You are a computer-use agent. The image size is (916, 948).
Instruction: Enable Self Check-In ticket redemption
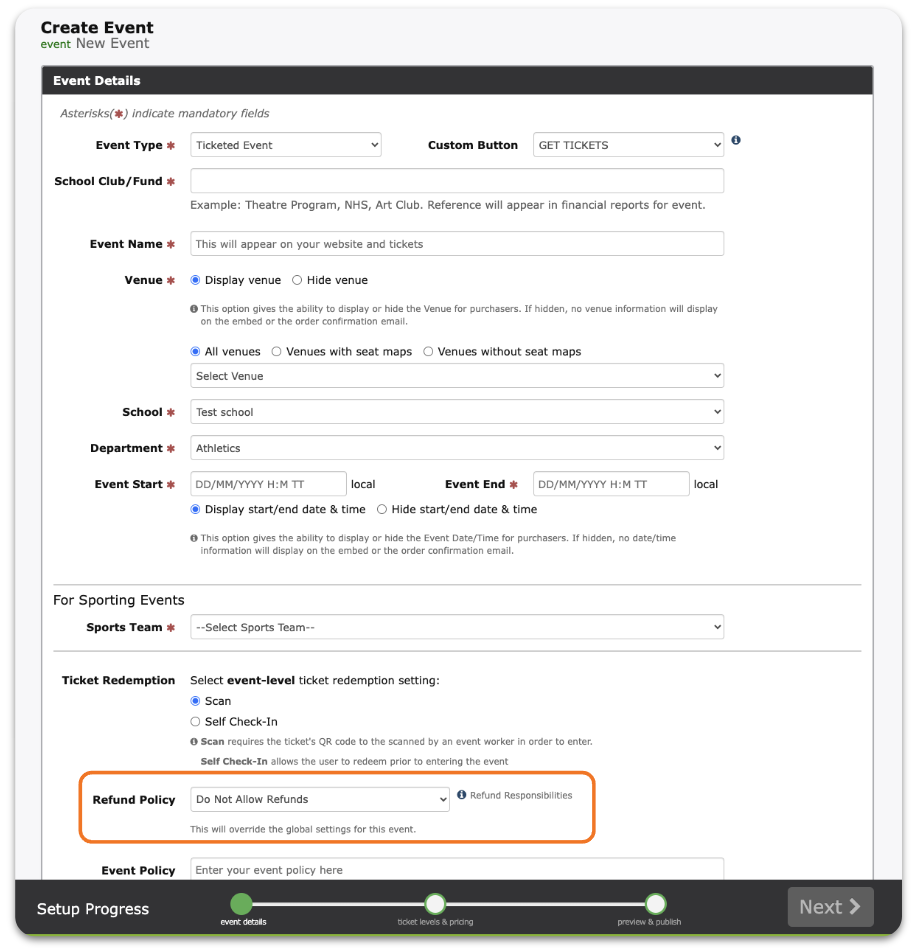(196, 722)
